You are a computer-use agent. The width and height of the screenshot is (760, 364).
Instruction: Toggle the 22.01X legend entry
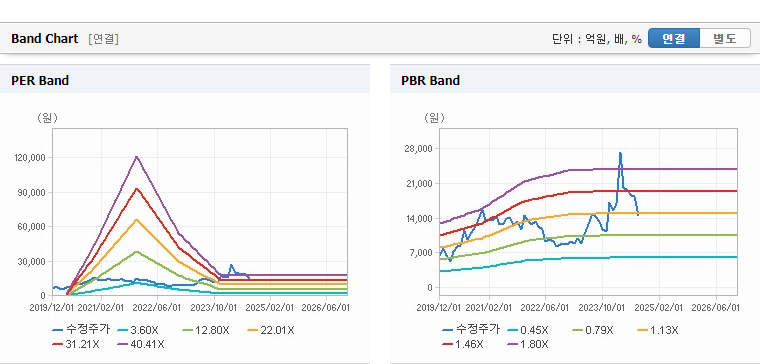(x=270, y=330)
